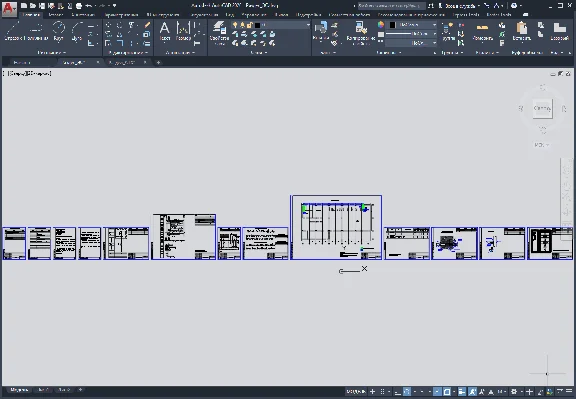Click the Base (Базовый) view icon

point(559,31)
